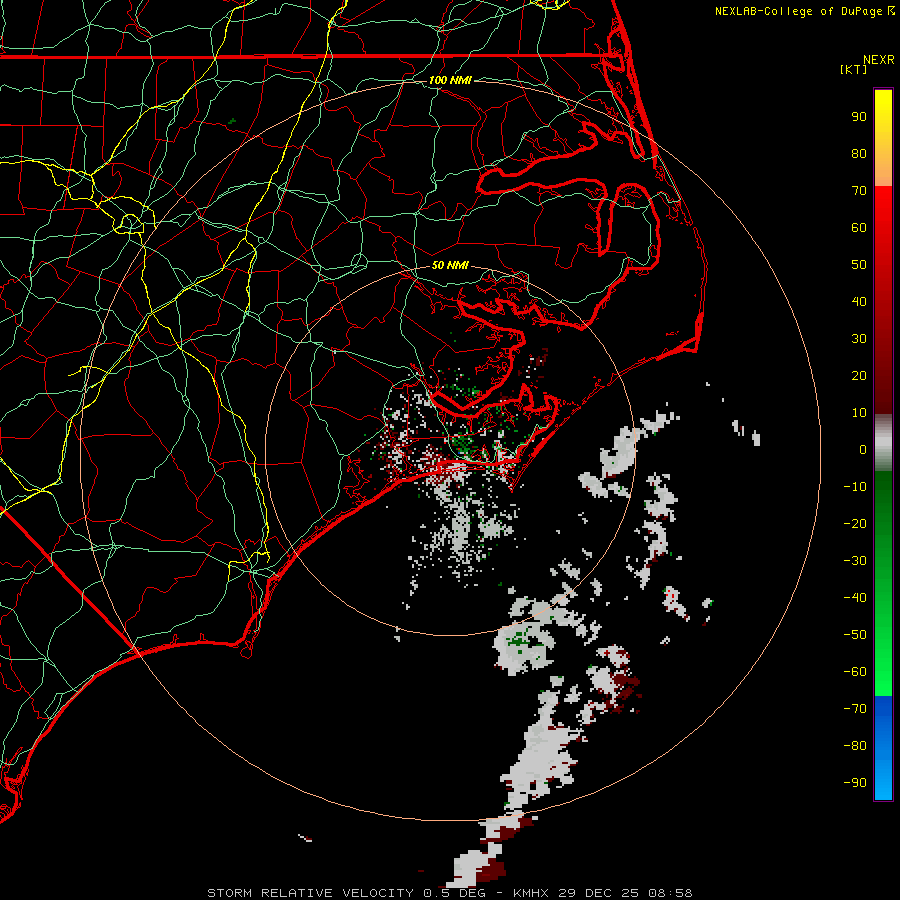Click the KMHX 29 DEC 25 08:58 timestamp
The image size is (900, 900).
(x=603, y=893)
